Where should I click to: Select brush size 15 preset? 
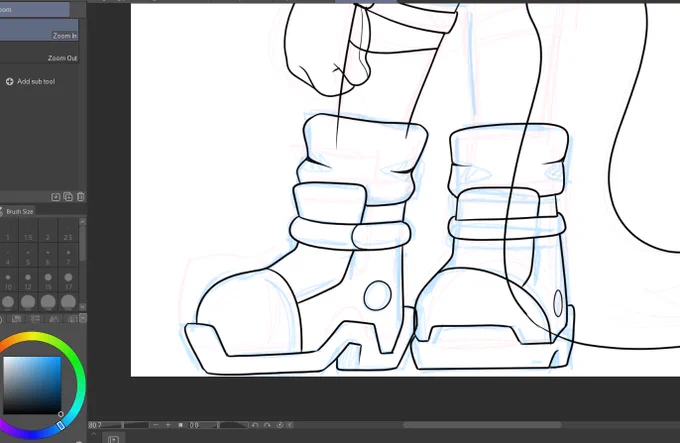[48, 280]
